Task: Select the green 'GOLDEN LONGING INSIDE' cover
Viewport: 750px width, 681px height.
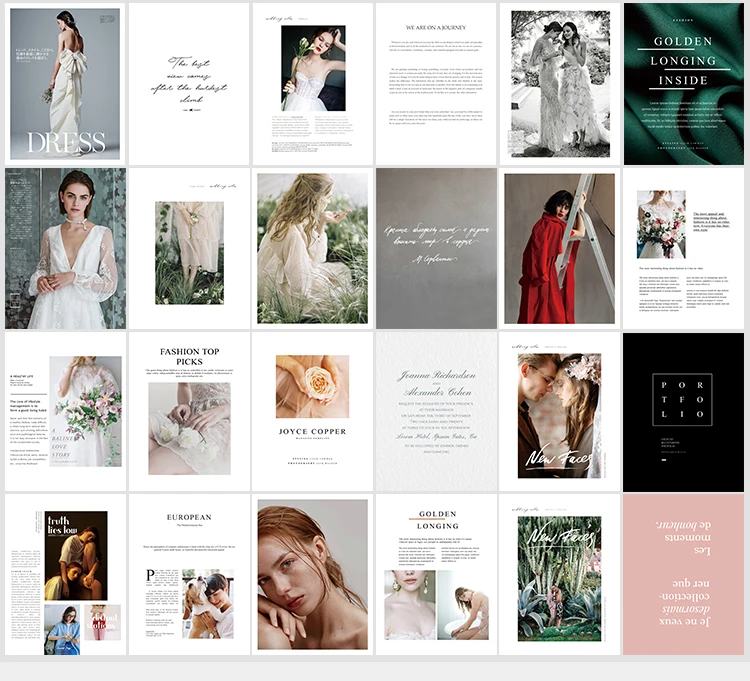Action: pos(684,84)
